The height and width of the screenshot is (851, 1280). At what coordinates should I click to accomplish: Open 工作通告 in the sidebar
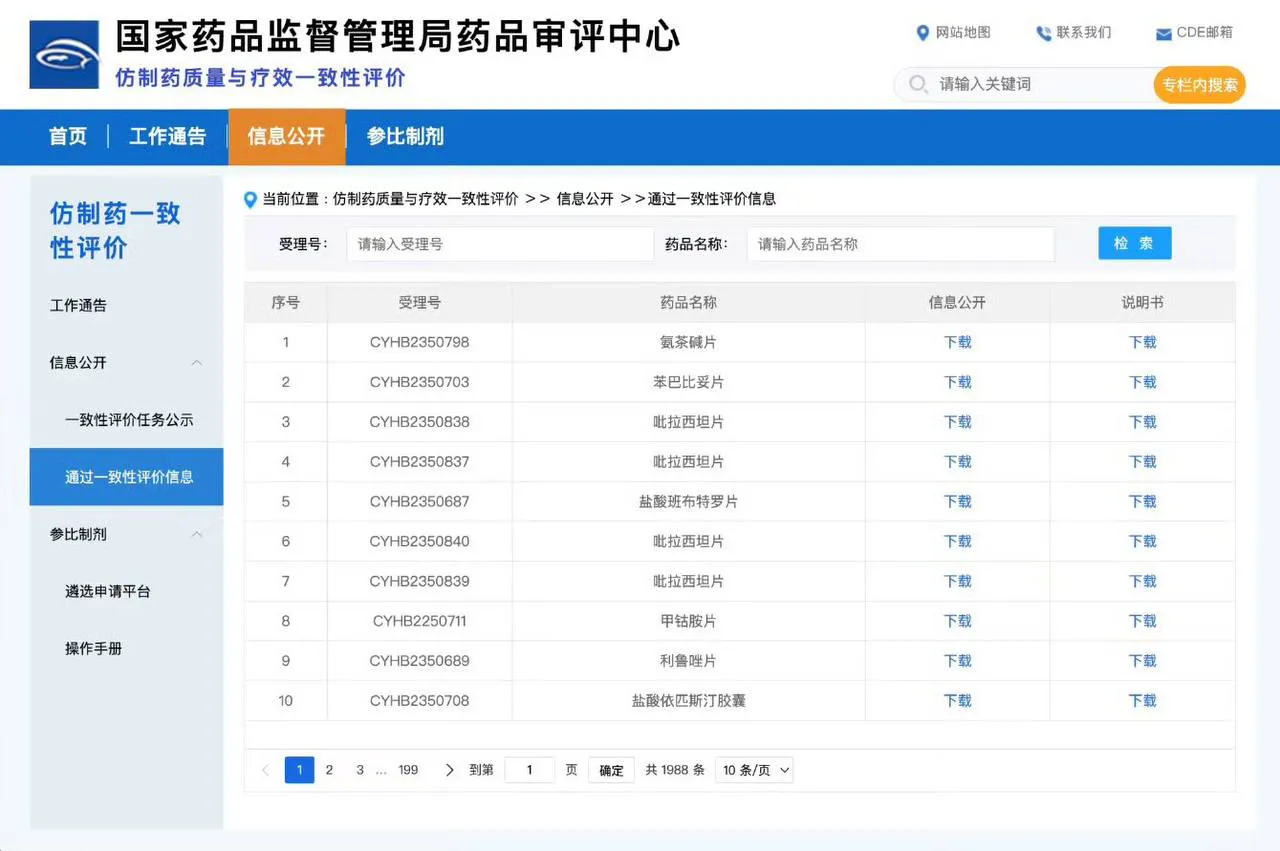(78, 306)
